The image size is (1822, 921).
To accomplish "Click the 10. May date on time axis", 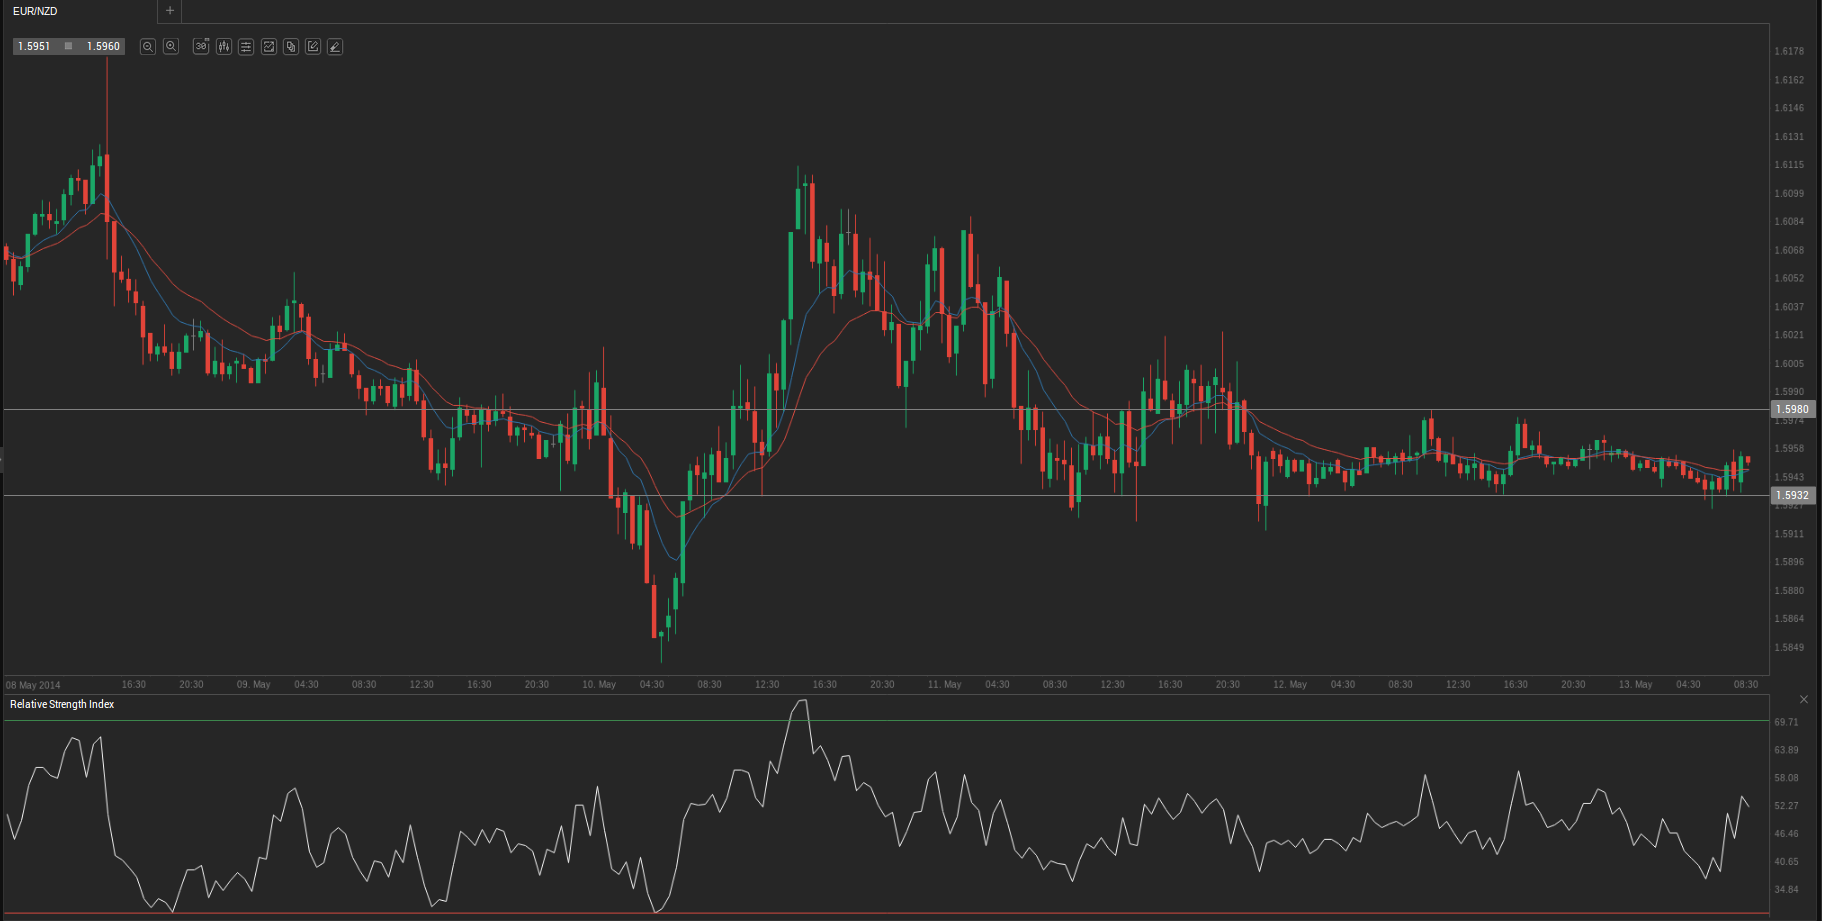I will 599,685.
